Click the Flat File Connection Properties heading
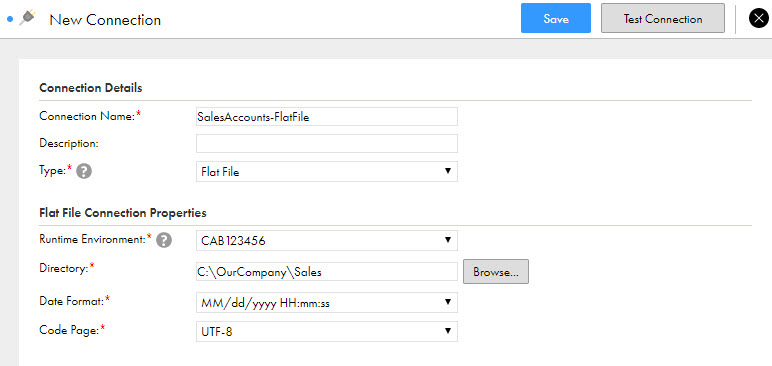 pyautogui.click(x=123, y=213)
